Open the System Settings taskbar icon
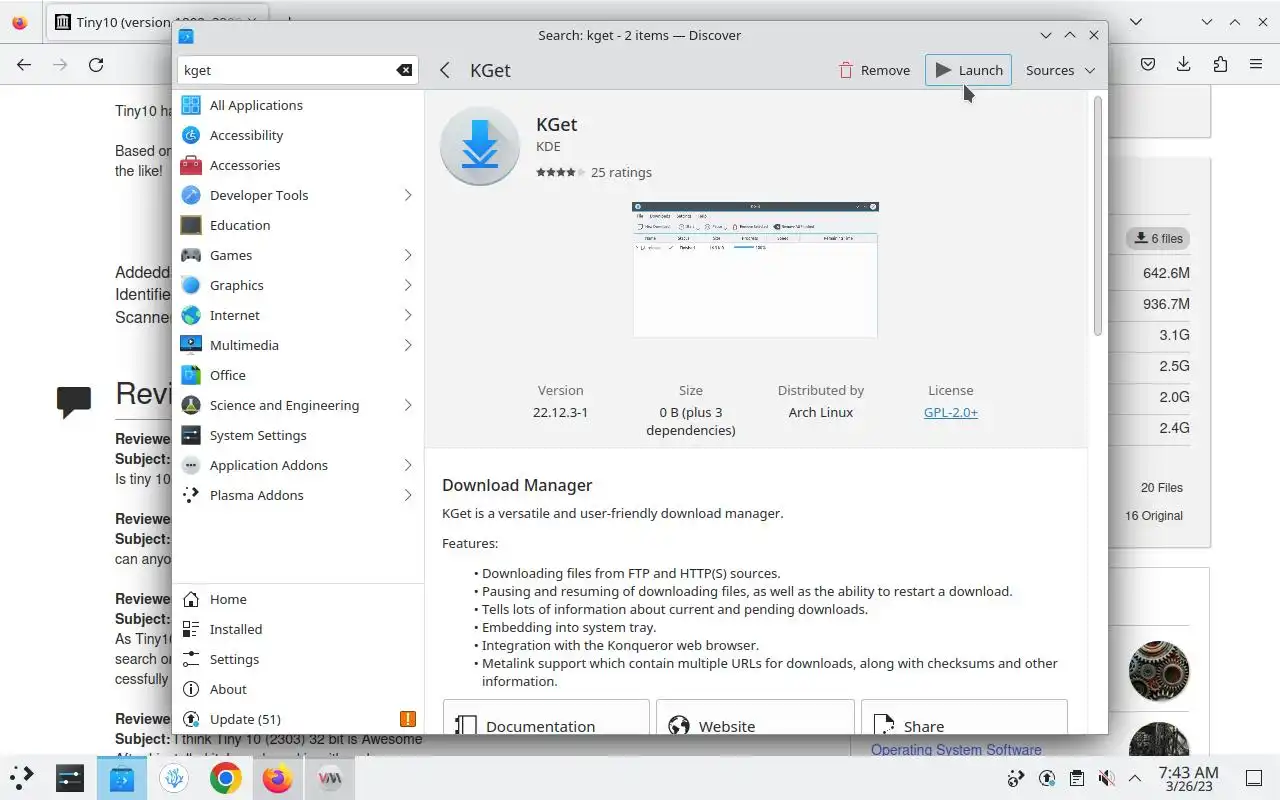Screen dimensions: 1280x800 [70, 778]
